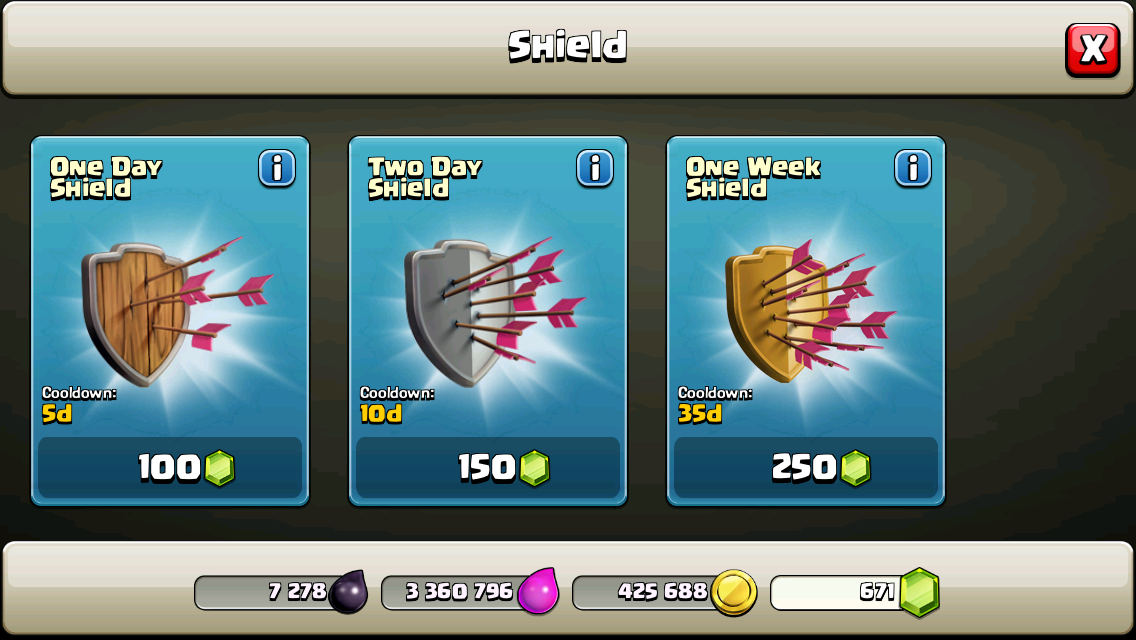The image size is (1136, 640).
Task: Click the silver shield with arrows image
Action: point(493,310)
